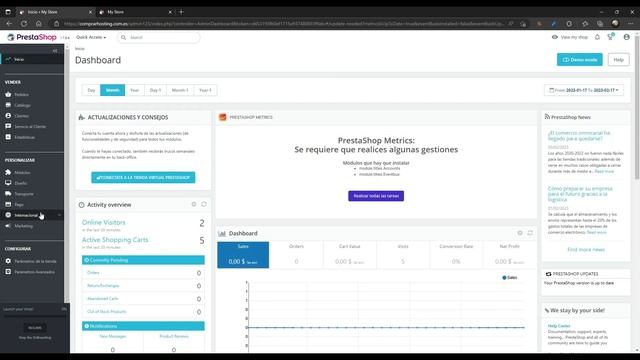Select the Year period tab
640x360 pixels.
coord(135,90)
